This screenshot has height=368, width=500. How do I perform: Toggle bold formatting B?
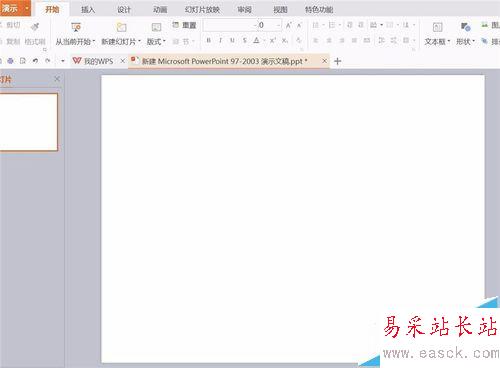point(208,40)
